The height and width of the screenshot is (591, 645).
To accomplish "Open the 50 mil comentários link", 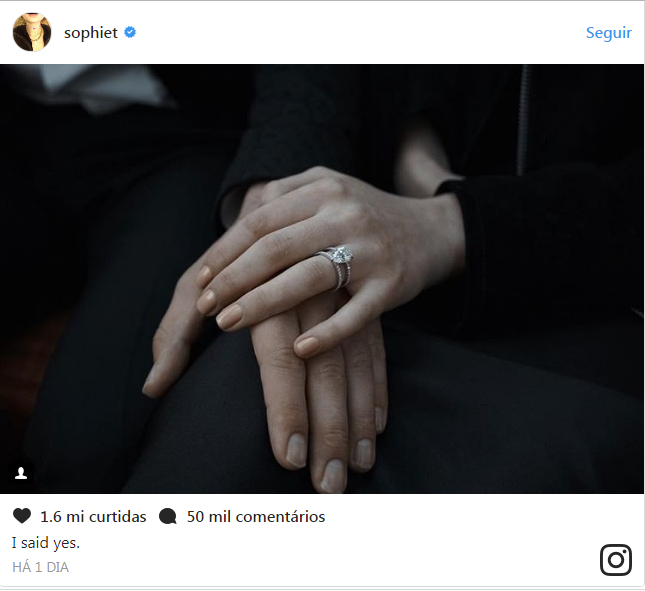I will [256, 517].
